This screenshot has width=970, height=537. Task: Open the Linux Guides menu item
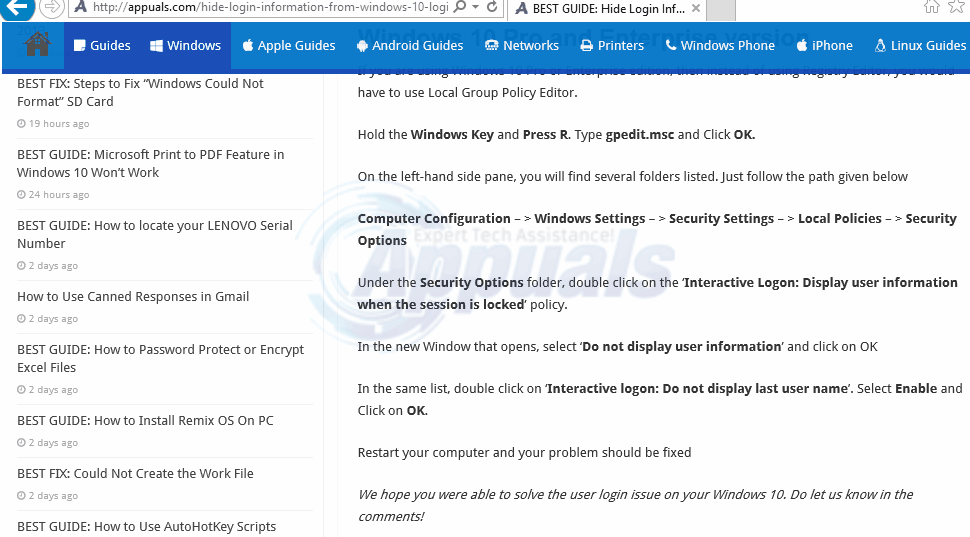click(921, 45)
